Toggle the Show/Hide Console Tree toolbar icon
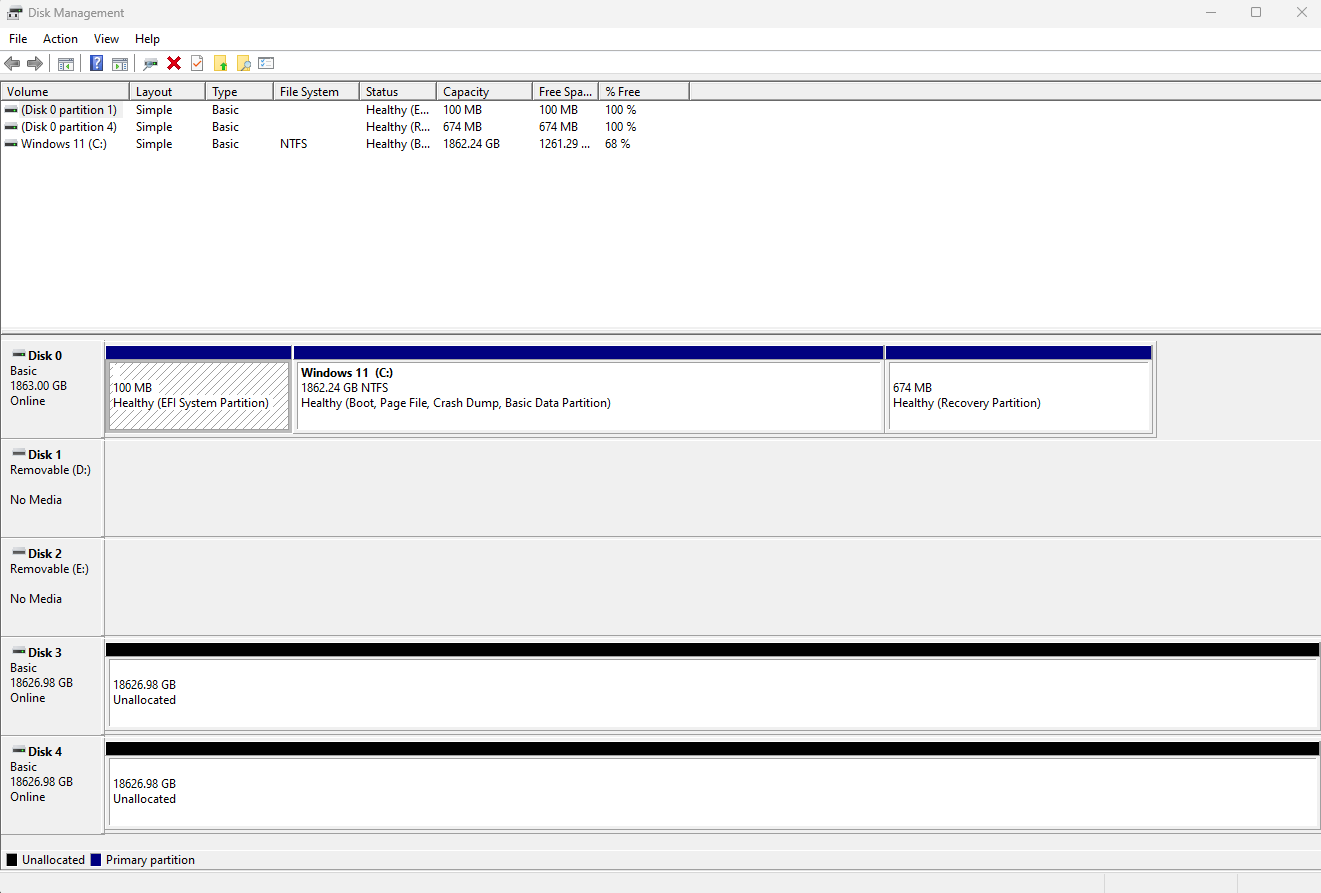Image resolution: width=1321 pixels, height=893 pixels. 66,64
